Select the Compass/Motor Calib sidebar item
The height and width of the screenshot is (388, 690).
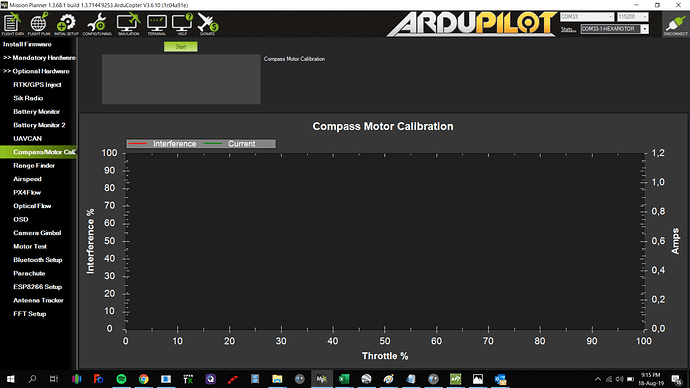(39, 152)
